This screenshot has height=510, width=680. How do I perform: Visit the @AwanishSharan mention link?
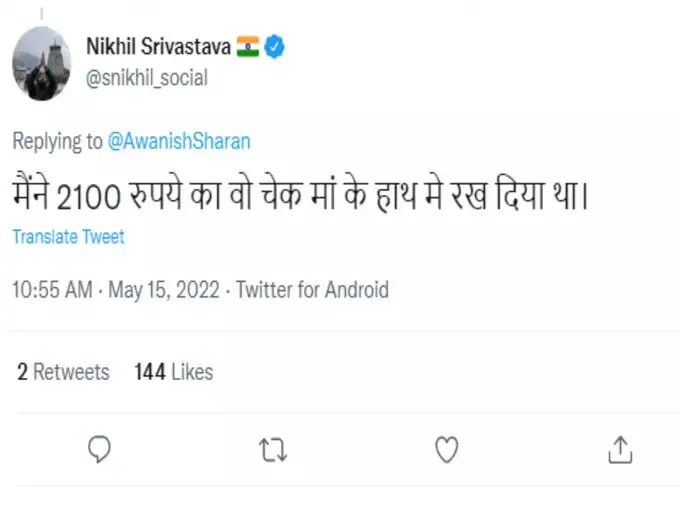(x=179, y=141)
